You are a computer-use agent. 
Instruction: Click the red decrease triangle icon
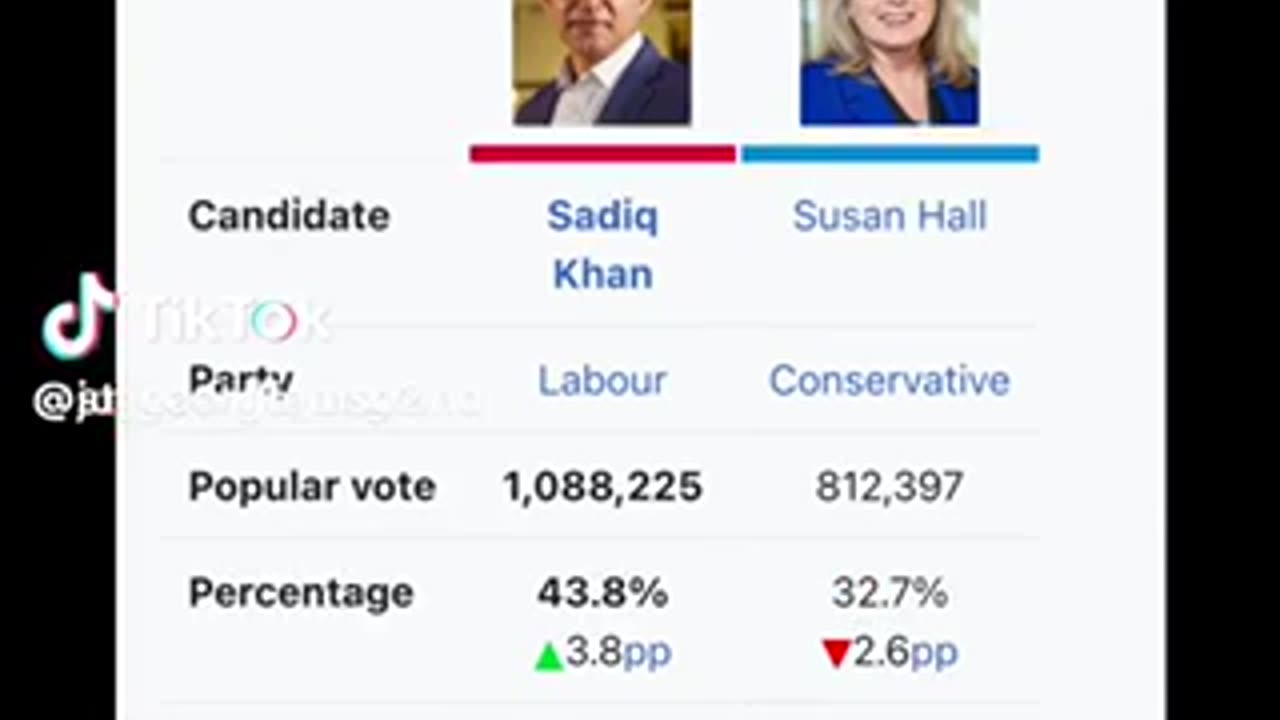click(836, 655)
